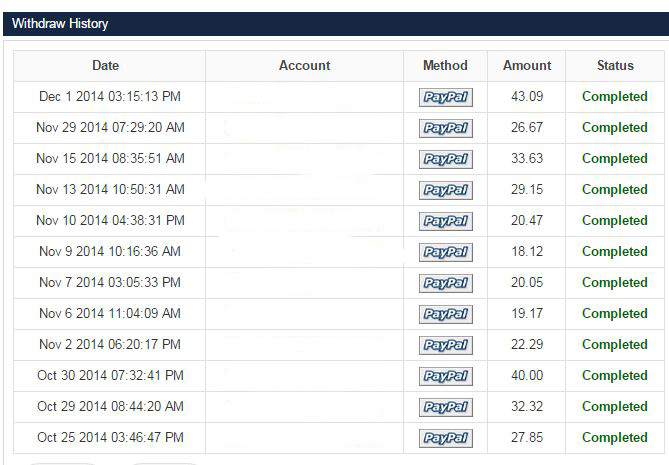
Task: Click PayPal icon in the 26.67 row
Action: 445,128
